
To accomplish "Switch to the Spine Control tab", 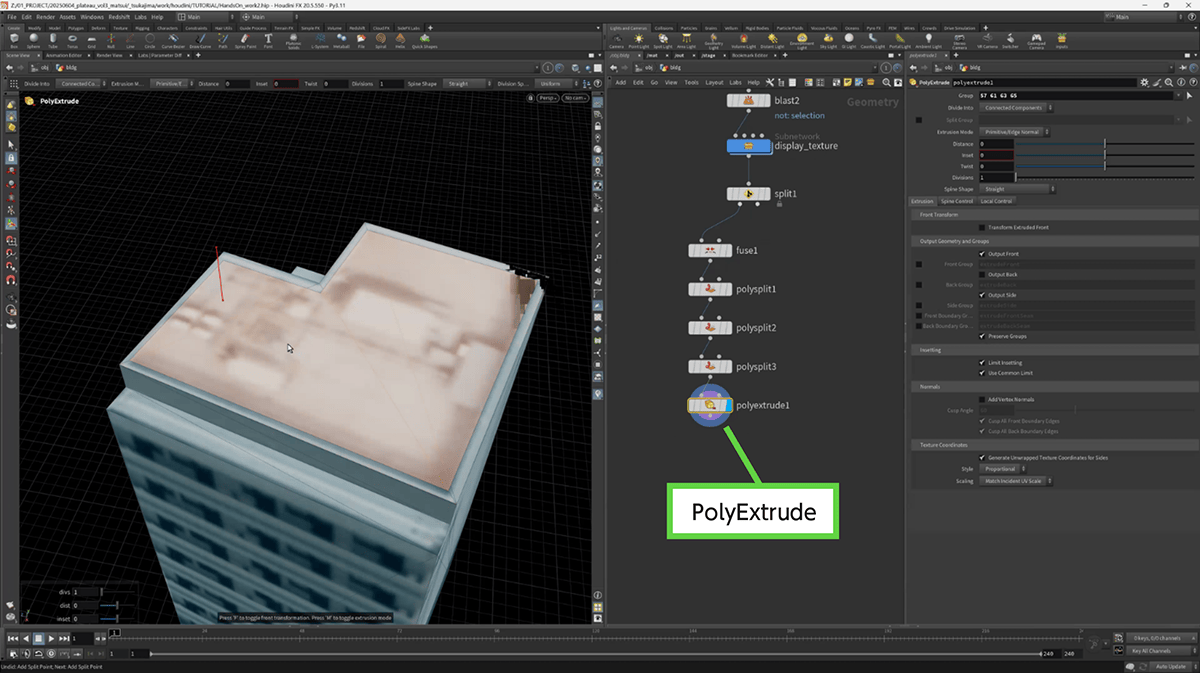I will click(x=956, y=201).
